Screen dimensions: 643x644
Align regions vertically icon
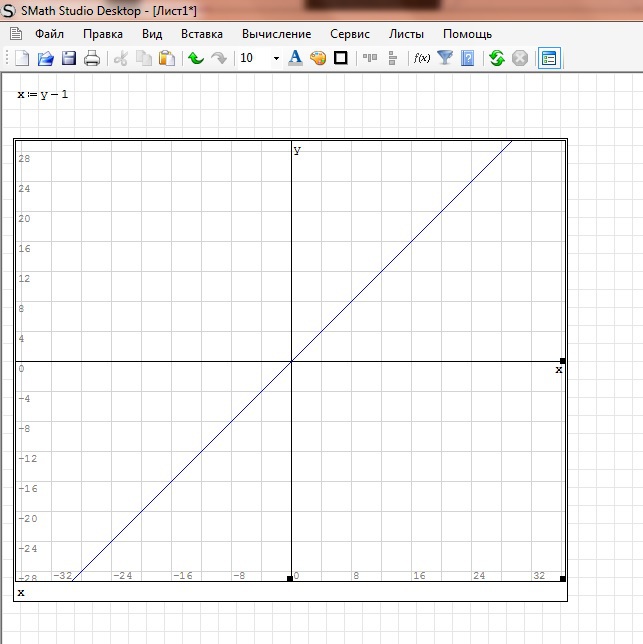[393, 58]
